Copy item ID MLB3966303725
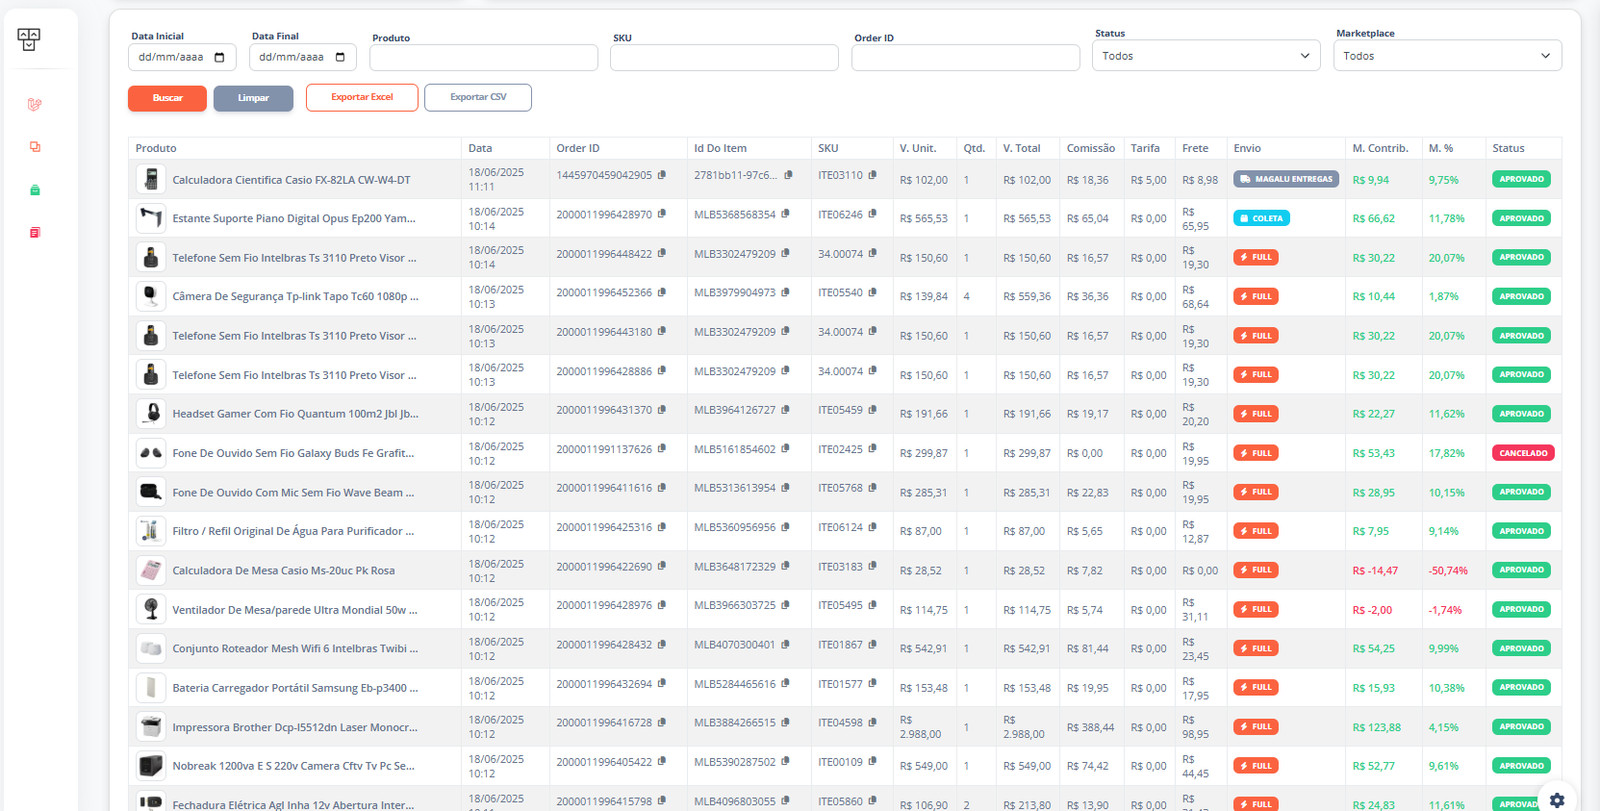Viewport: 1600px width, 811px height. (x=786, y=605)
